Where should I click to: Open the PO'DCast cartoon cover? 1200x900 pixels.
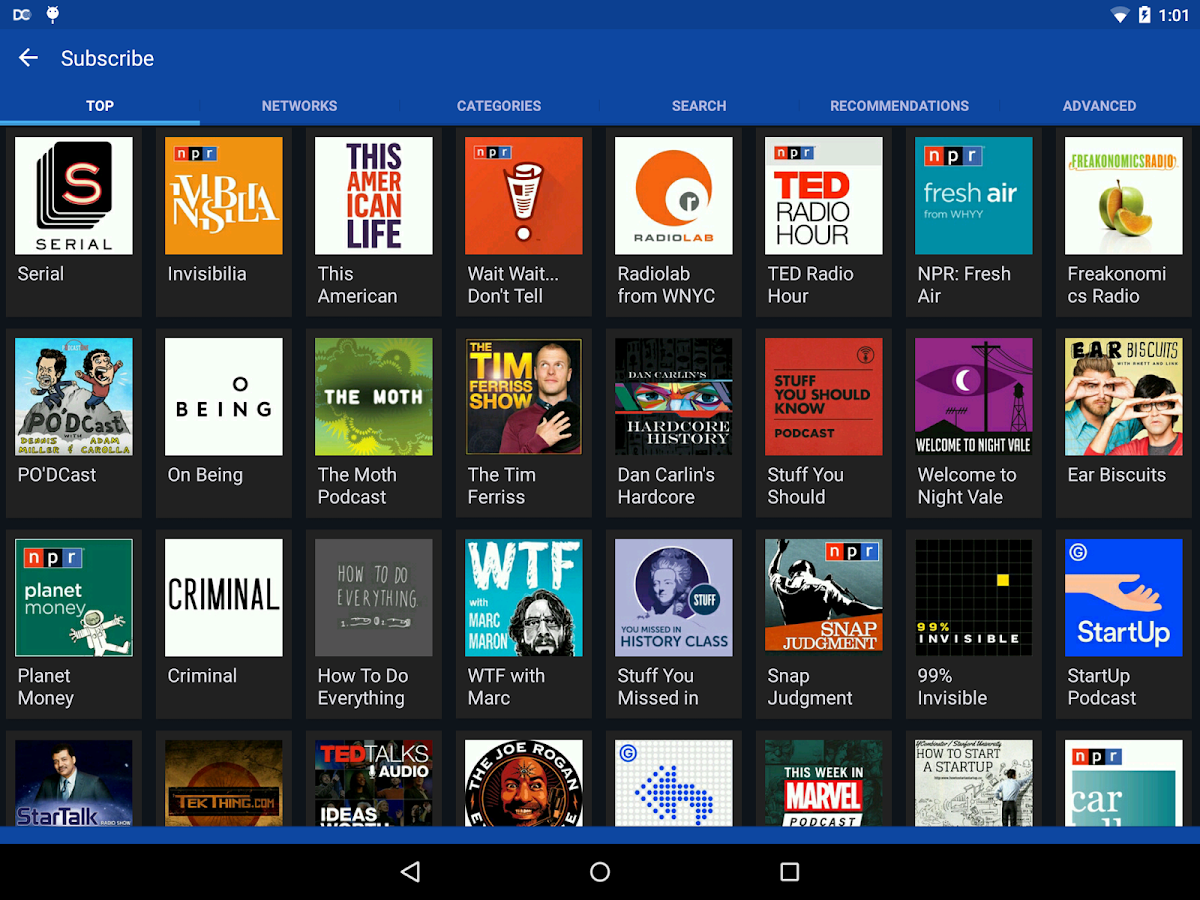(x=74, y=397)
